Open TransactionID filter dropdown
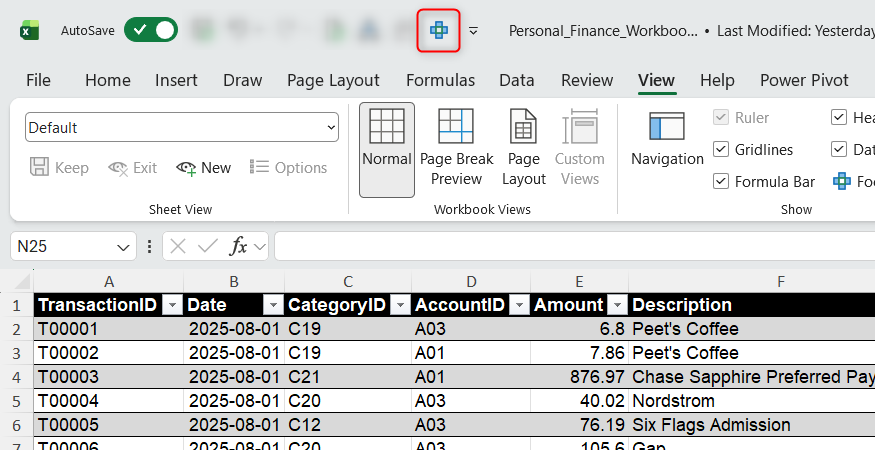875x450 pixels. pos(172,305)
